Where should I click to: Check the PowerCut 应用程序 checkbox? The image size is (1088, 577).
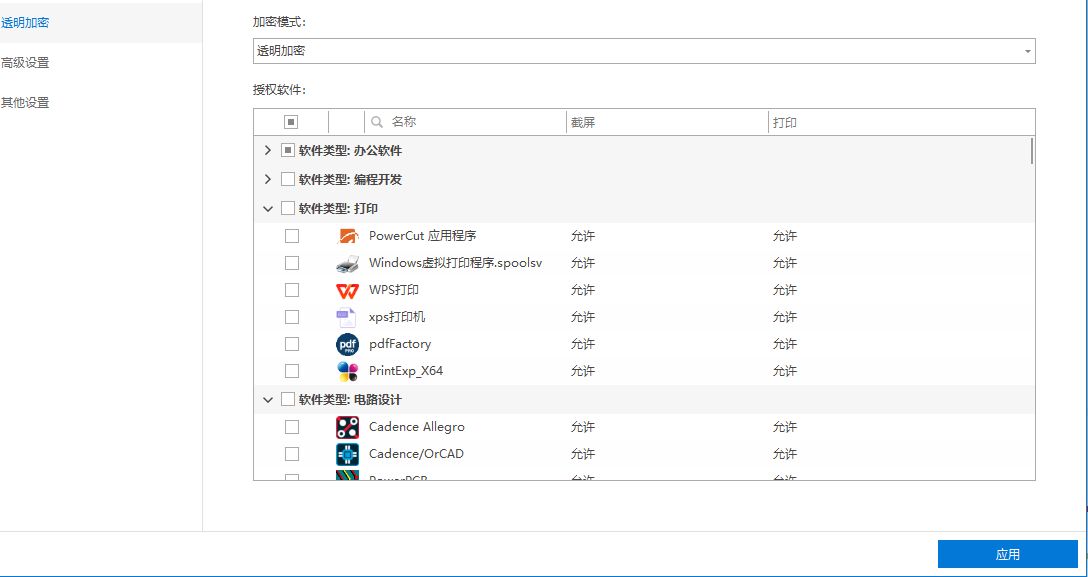tap(292, 236)
